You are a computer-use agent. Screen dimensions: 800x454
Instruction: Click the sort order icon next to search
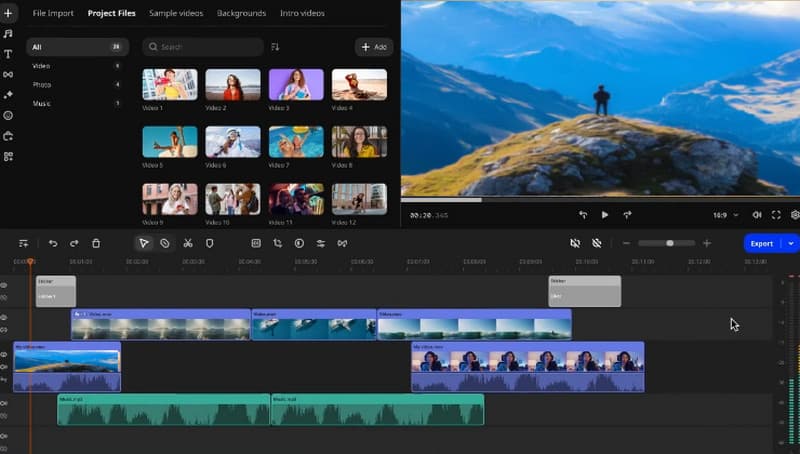click(x=275, y=47)
